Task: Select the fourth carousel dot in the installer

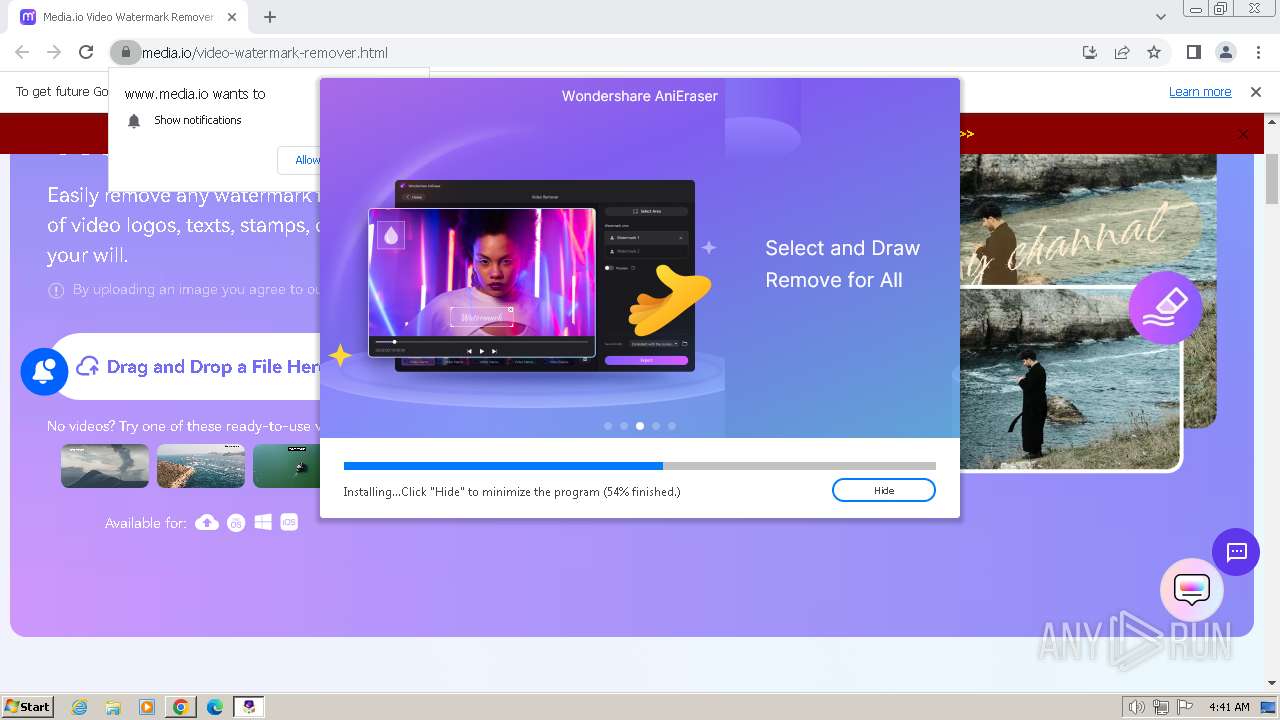Action: coord(656,426)
